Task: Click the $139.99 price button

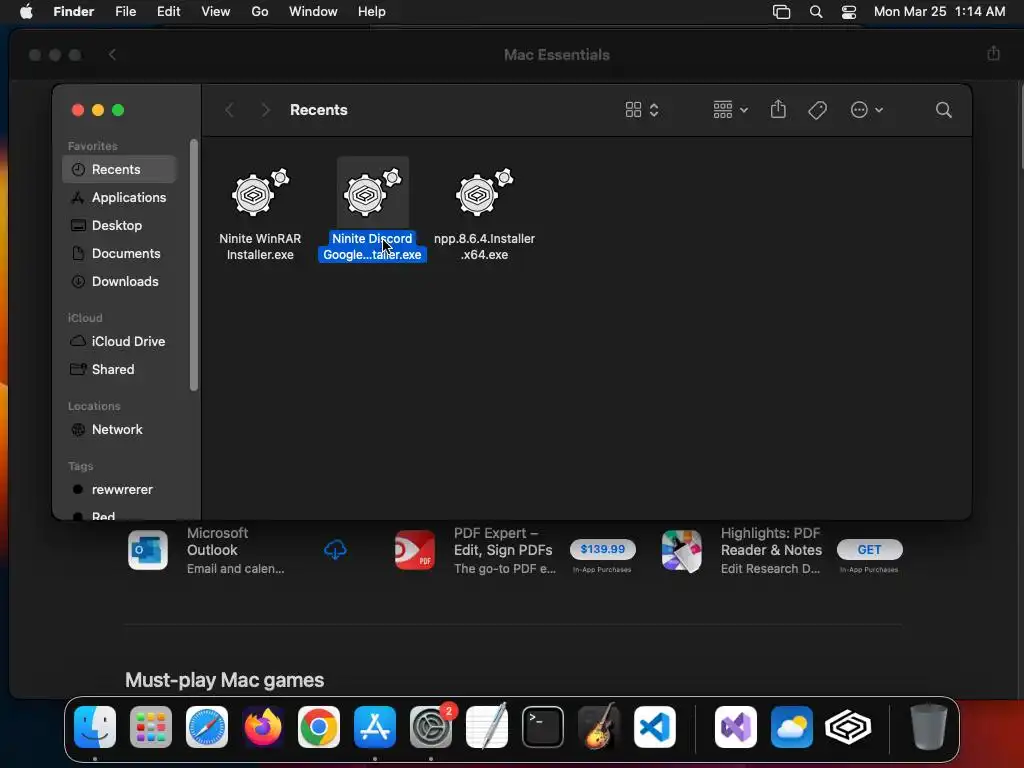Action: [x=602, y=549]
